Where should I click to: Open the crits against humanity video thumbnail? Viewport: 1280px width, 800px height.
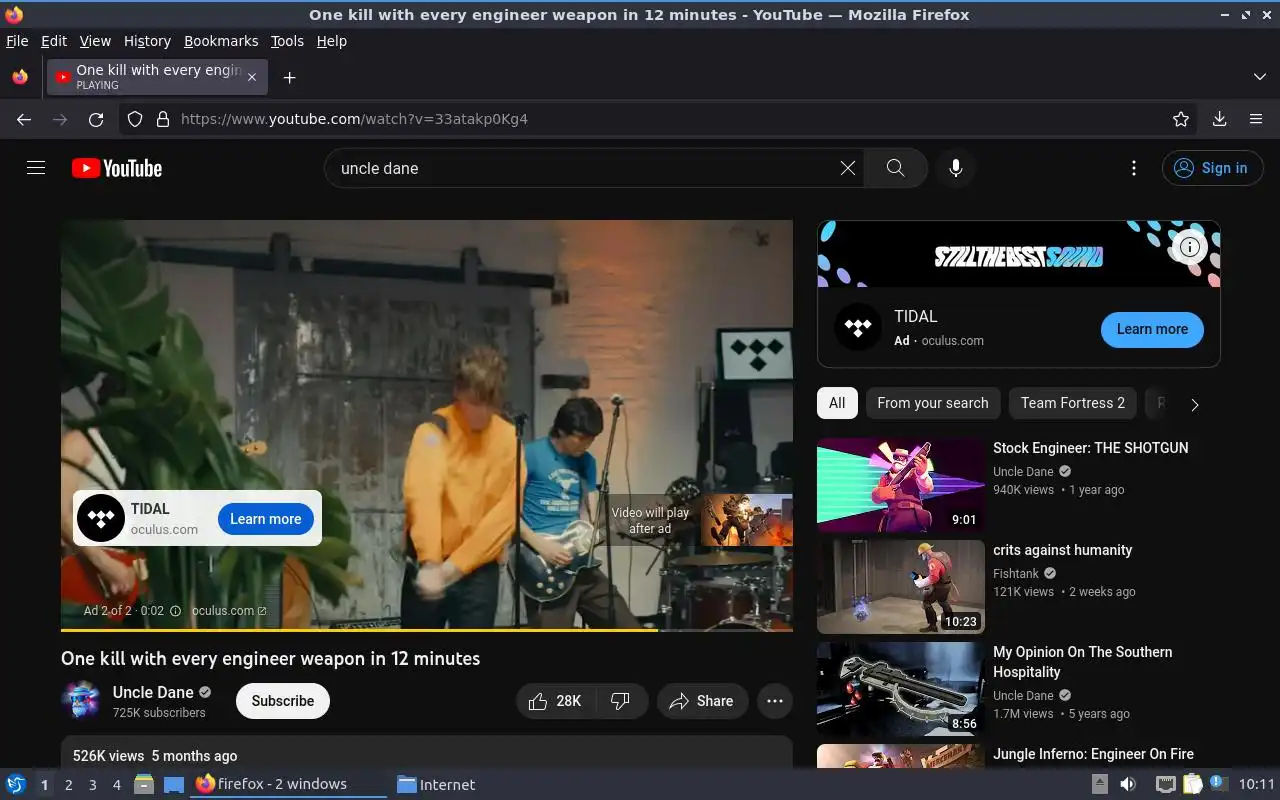click(x=901, y=587)
